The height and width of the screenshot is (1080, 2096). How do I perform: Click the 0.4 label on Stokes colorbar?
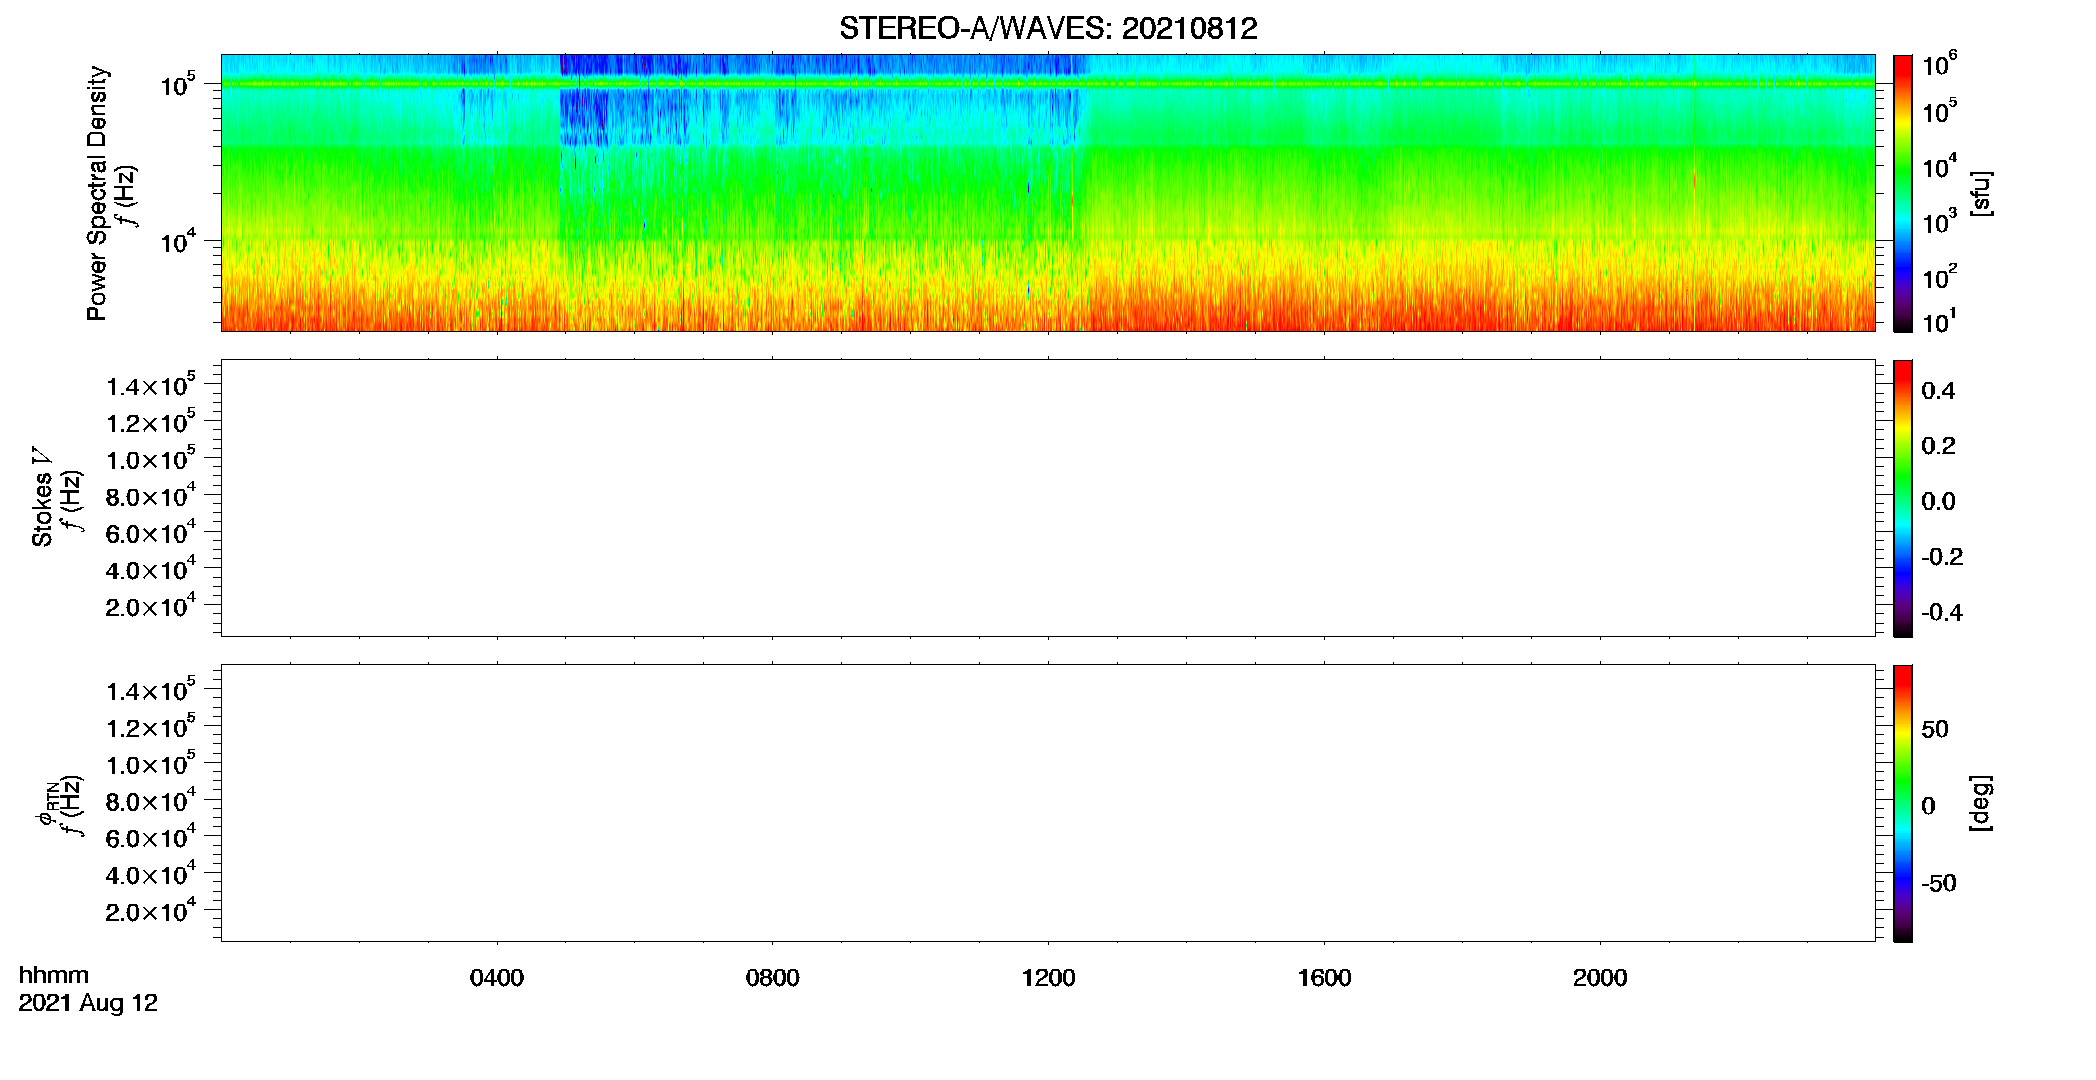[1938, 391]
